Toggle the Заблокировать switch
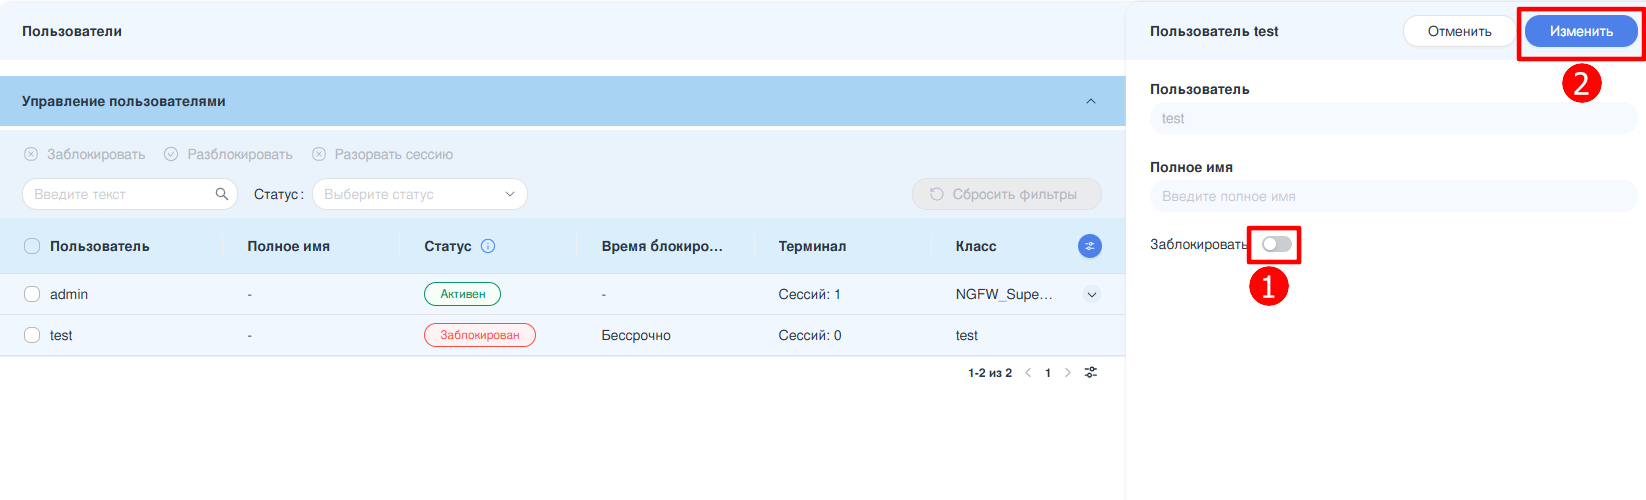Screen dimensions: 1646x500 click(x=1276, y=244)
